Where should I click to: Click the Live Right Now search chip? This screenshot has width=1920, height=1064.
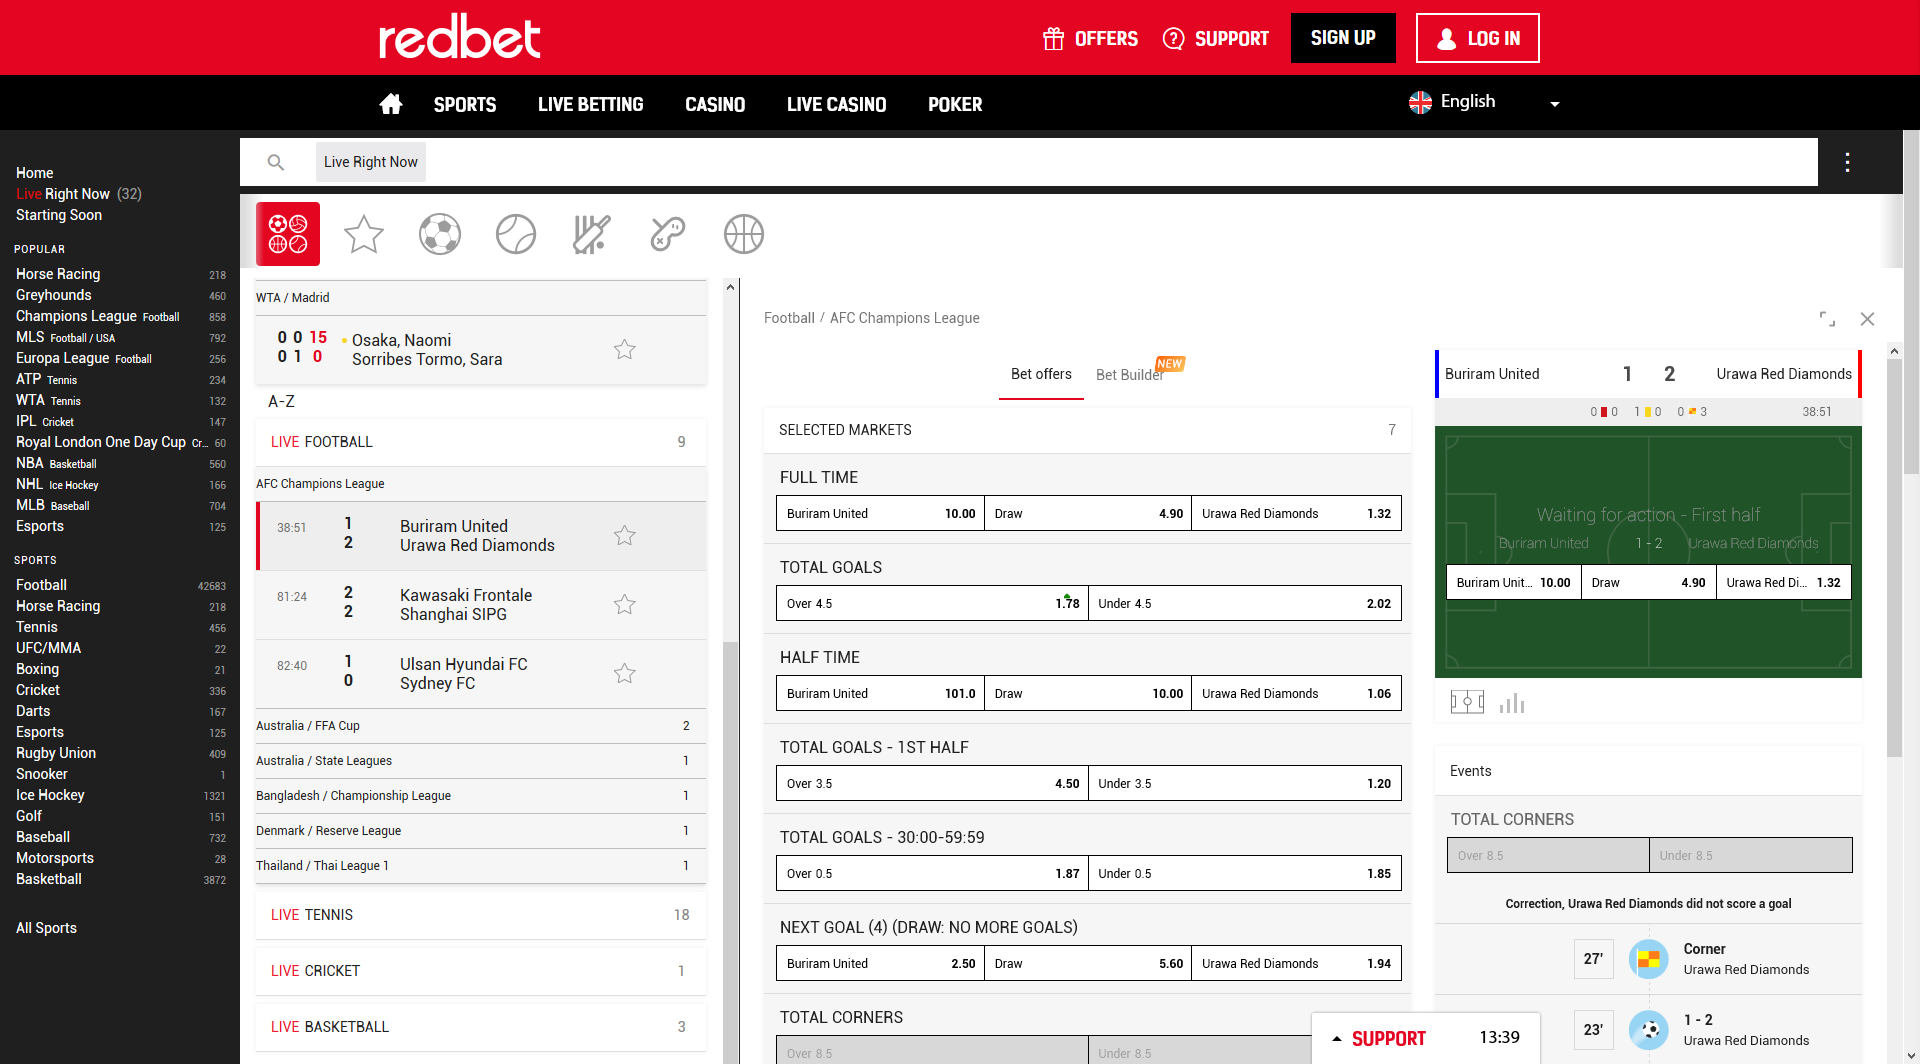[x=371, y=162]
